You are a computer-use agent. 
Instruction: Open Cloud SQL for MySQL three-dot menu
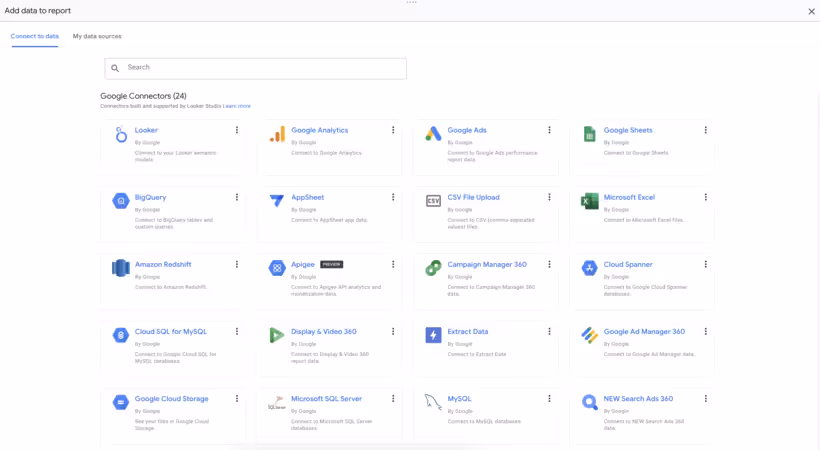point(237,331)
